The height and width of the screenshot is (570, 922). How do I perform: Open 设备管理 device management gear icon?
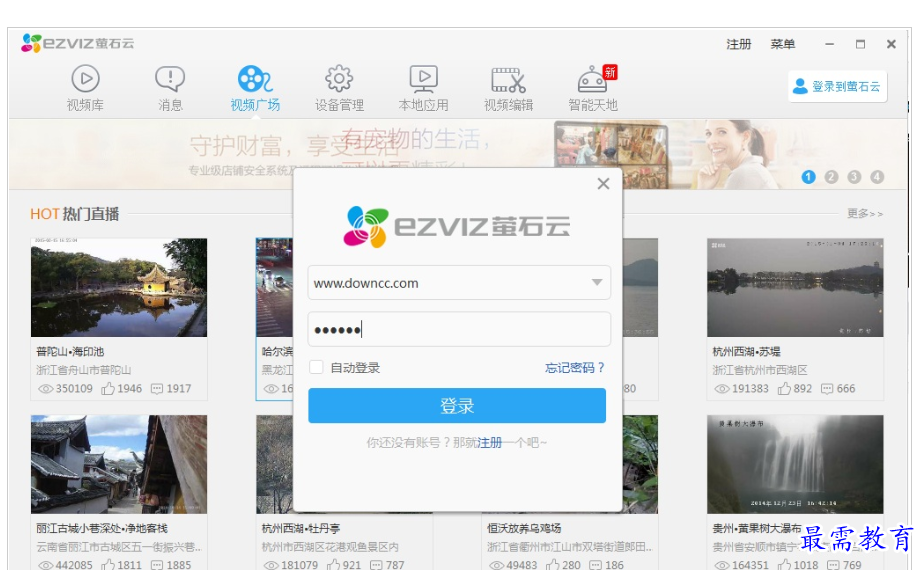coord(339,79)
